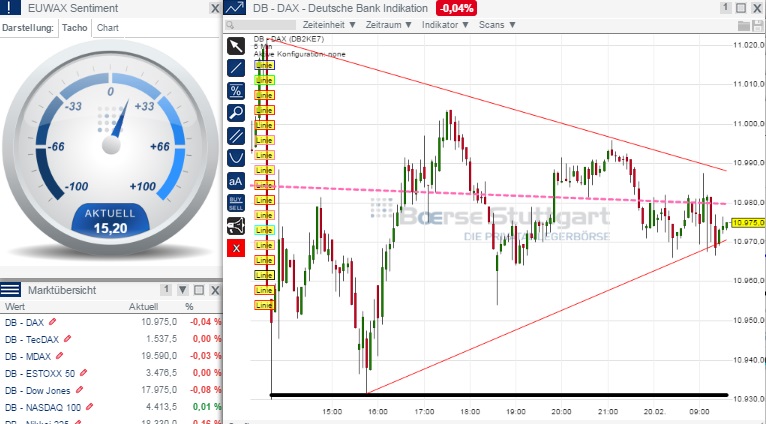This screenshot has width=766, height=424.
Task: Sort by the Wert column header
Action: [15, 307]
